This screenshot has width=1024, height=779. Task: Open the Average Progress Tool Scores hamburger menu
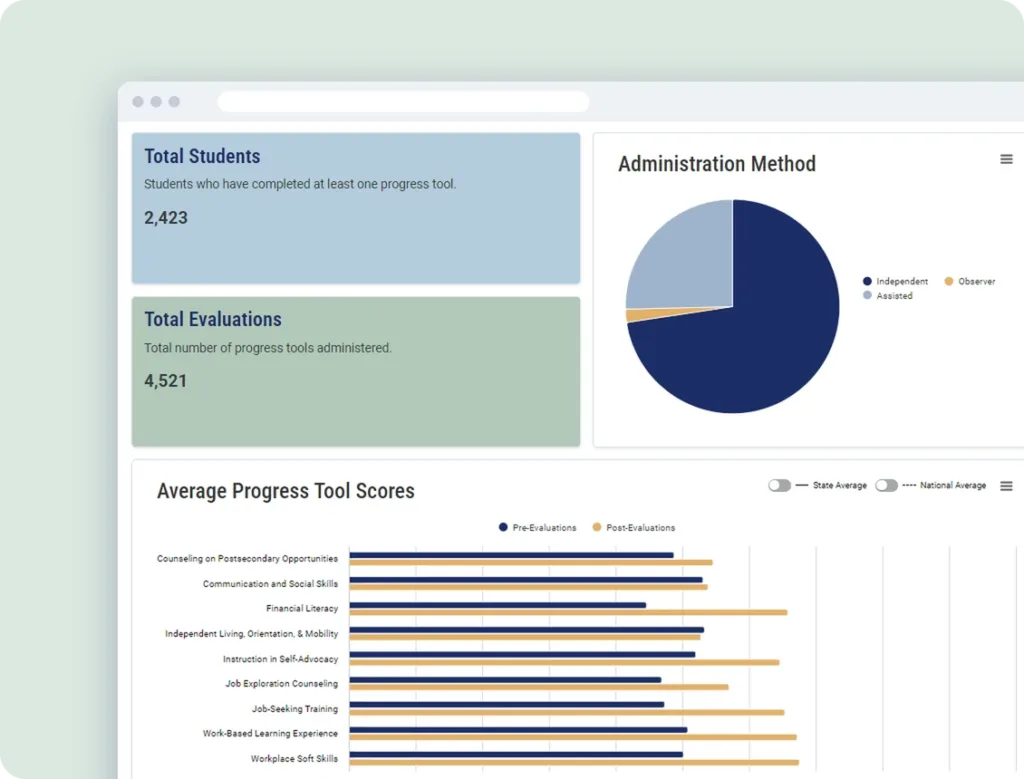tap(1006, 486)
